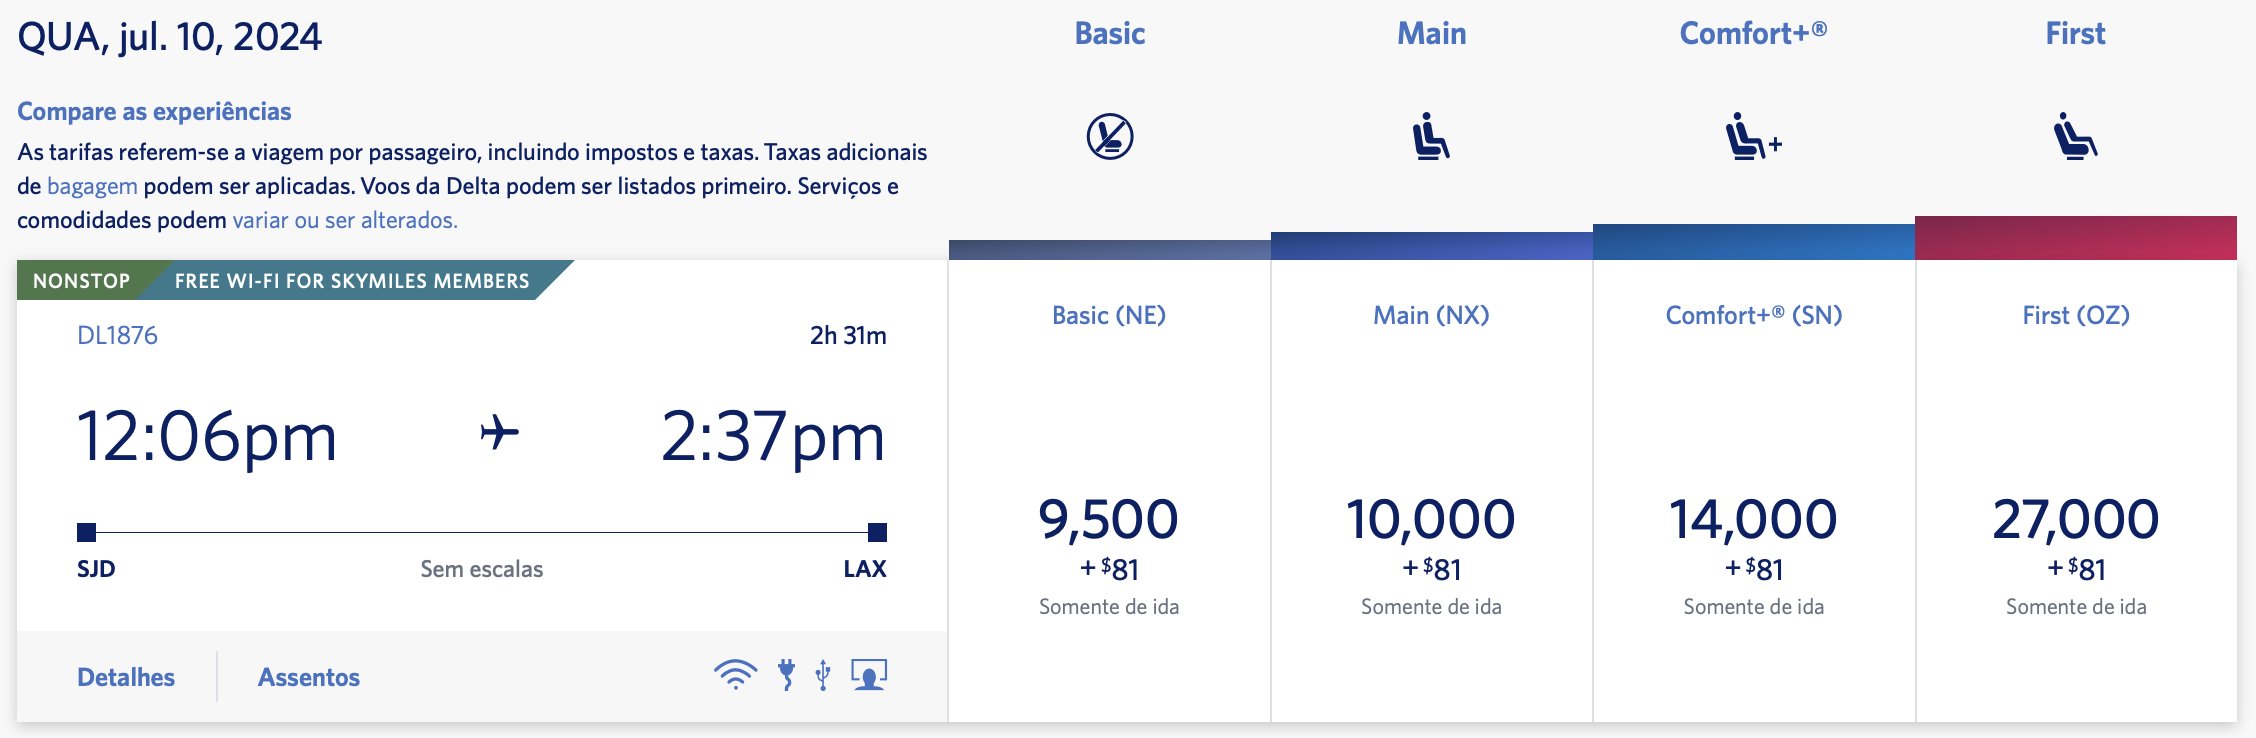Open the bagagem fees link
This screenshot has width=2256, height=738.
(92, 186)
